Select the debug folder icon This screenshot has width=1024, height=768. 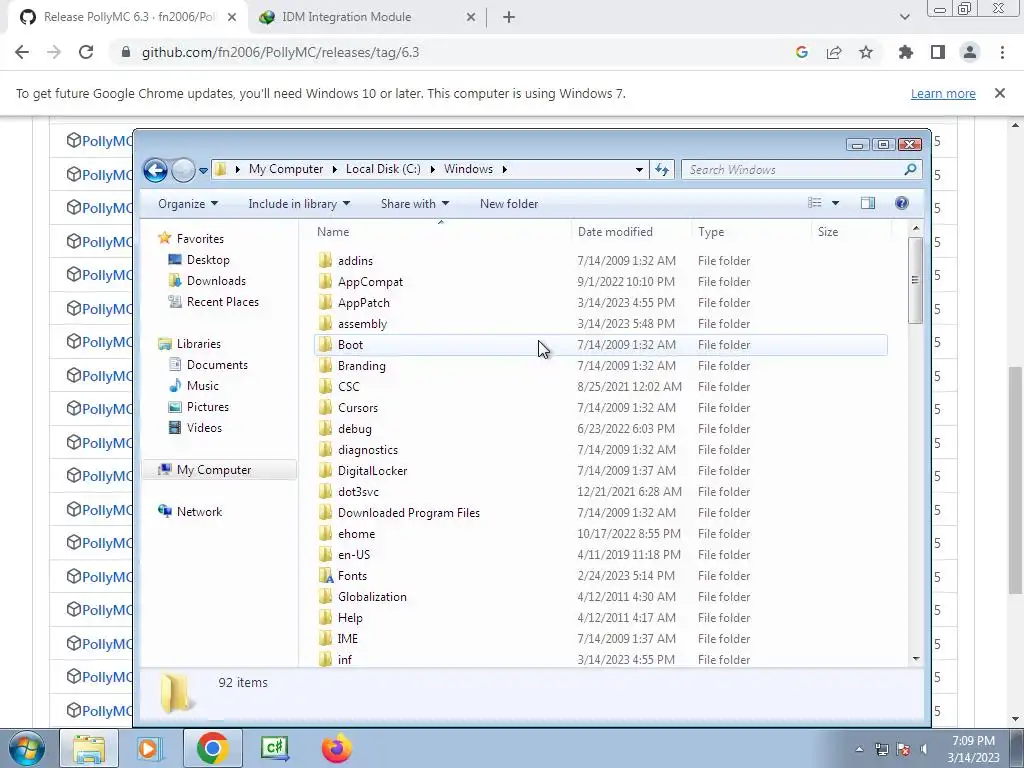tap(325, 428)
